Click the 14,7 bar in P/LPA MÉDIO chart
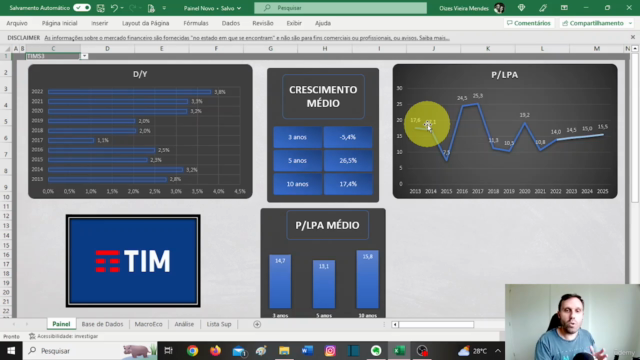Viewport: 640px width, 360px height. tap(280, 282)
